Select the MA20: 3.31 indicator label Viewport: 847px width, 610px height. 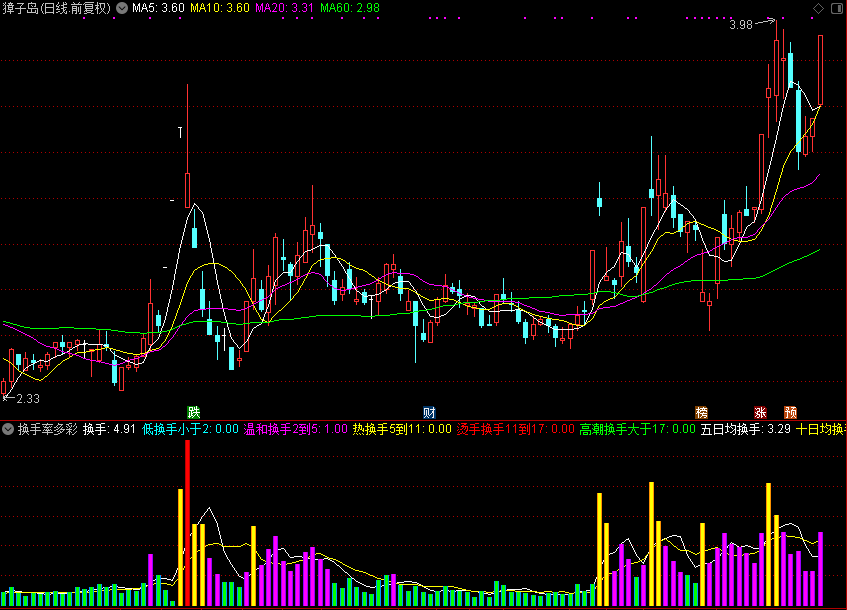click(285, 8)
